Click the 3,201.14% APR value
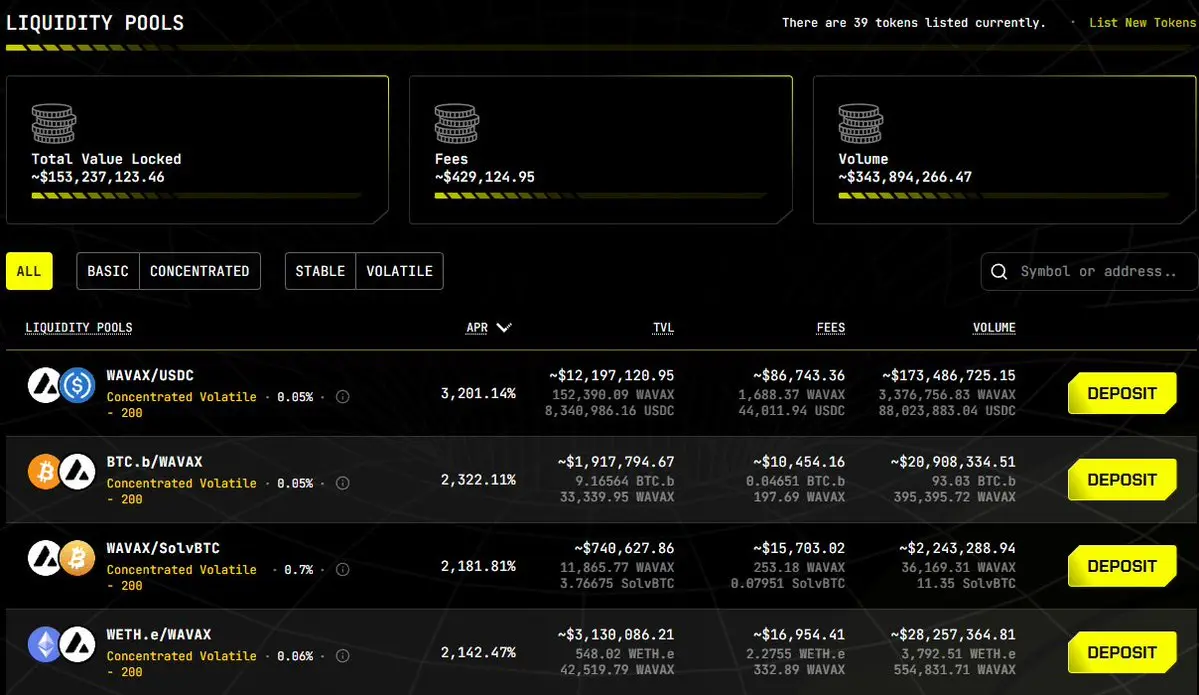This screenshot has height=695, width=1199. click(478, 393)
